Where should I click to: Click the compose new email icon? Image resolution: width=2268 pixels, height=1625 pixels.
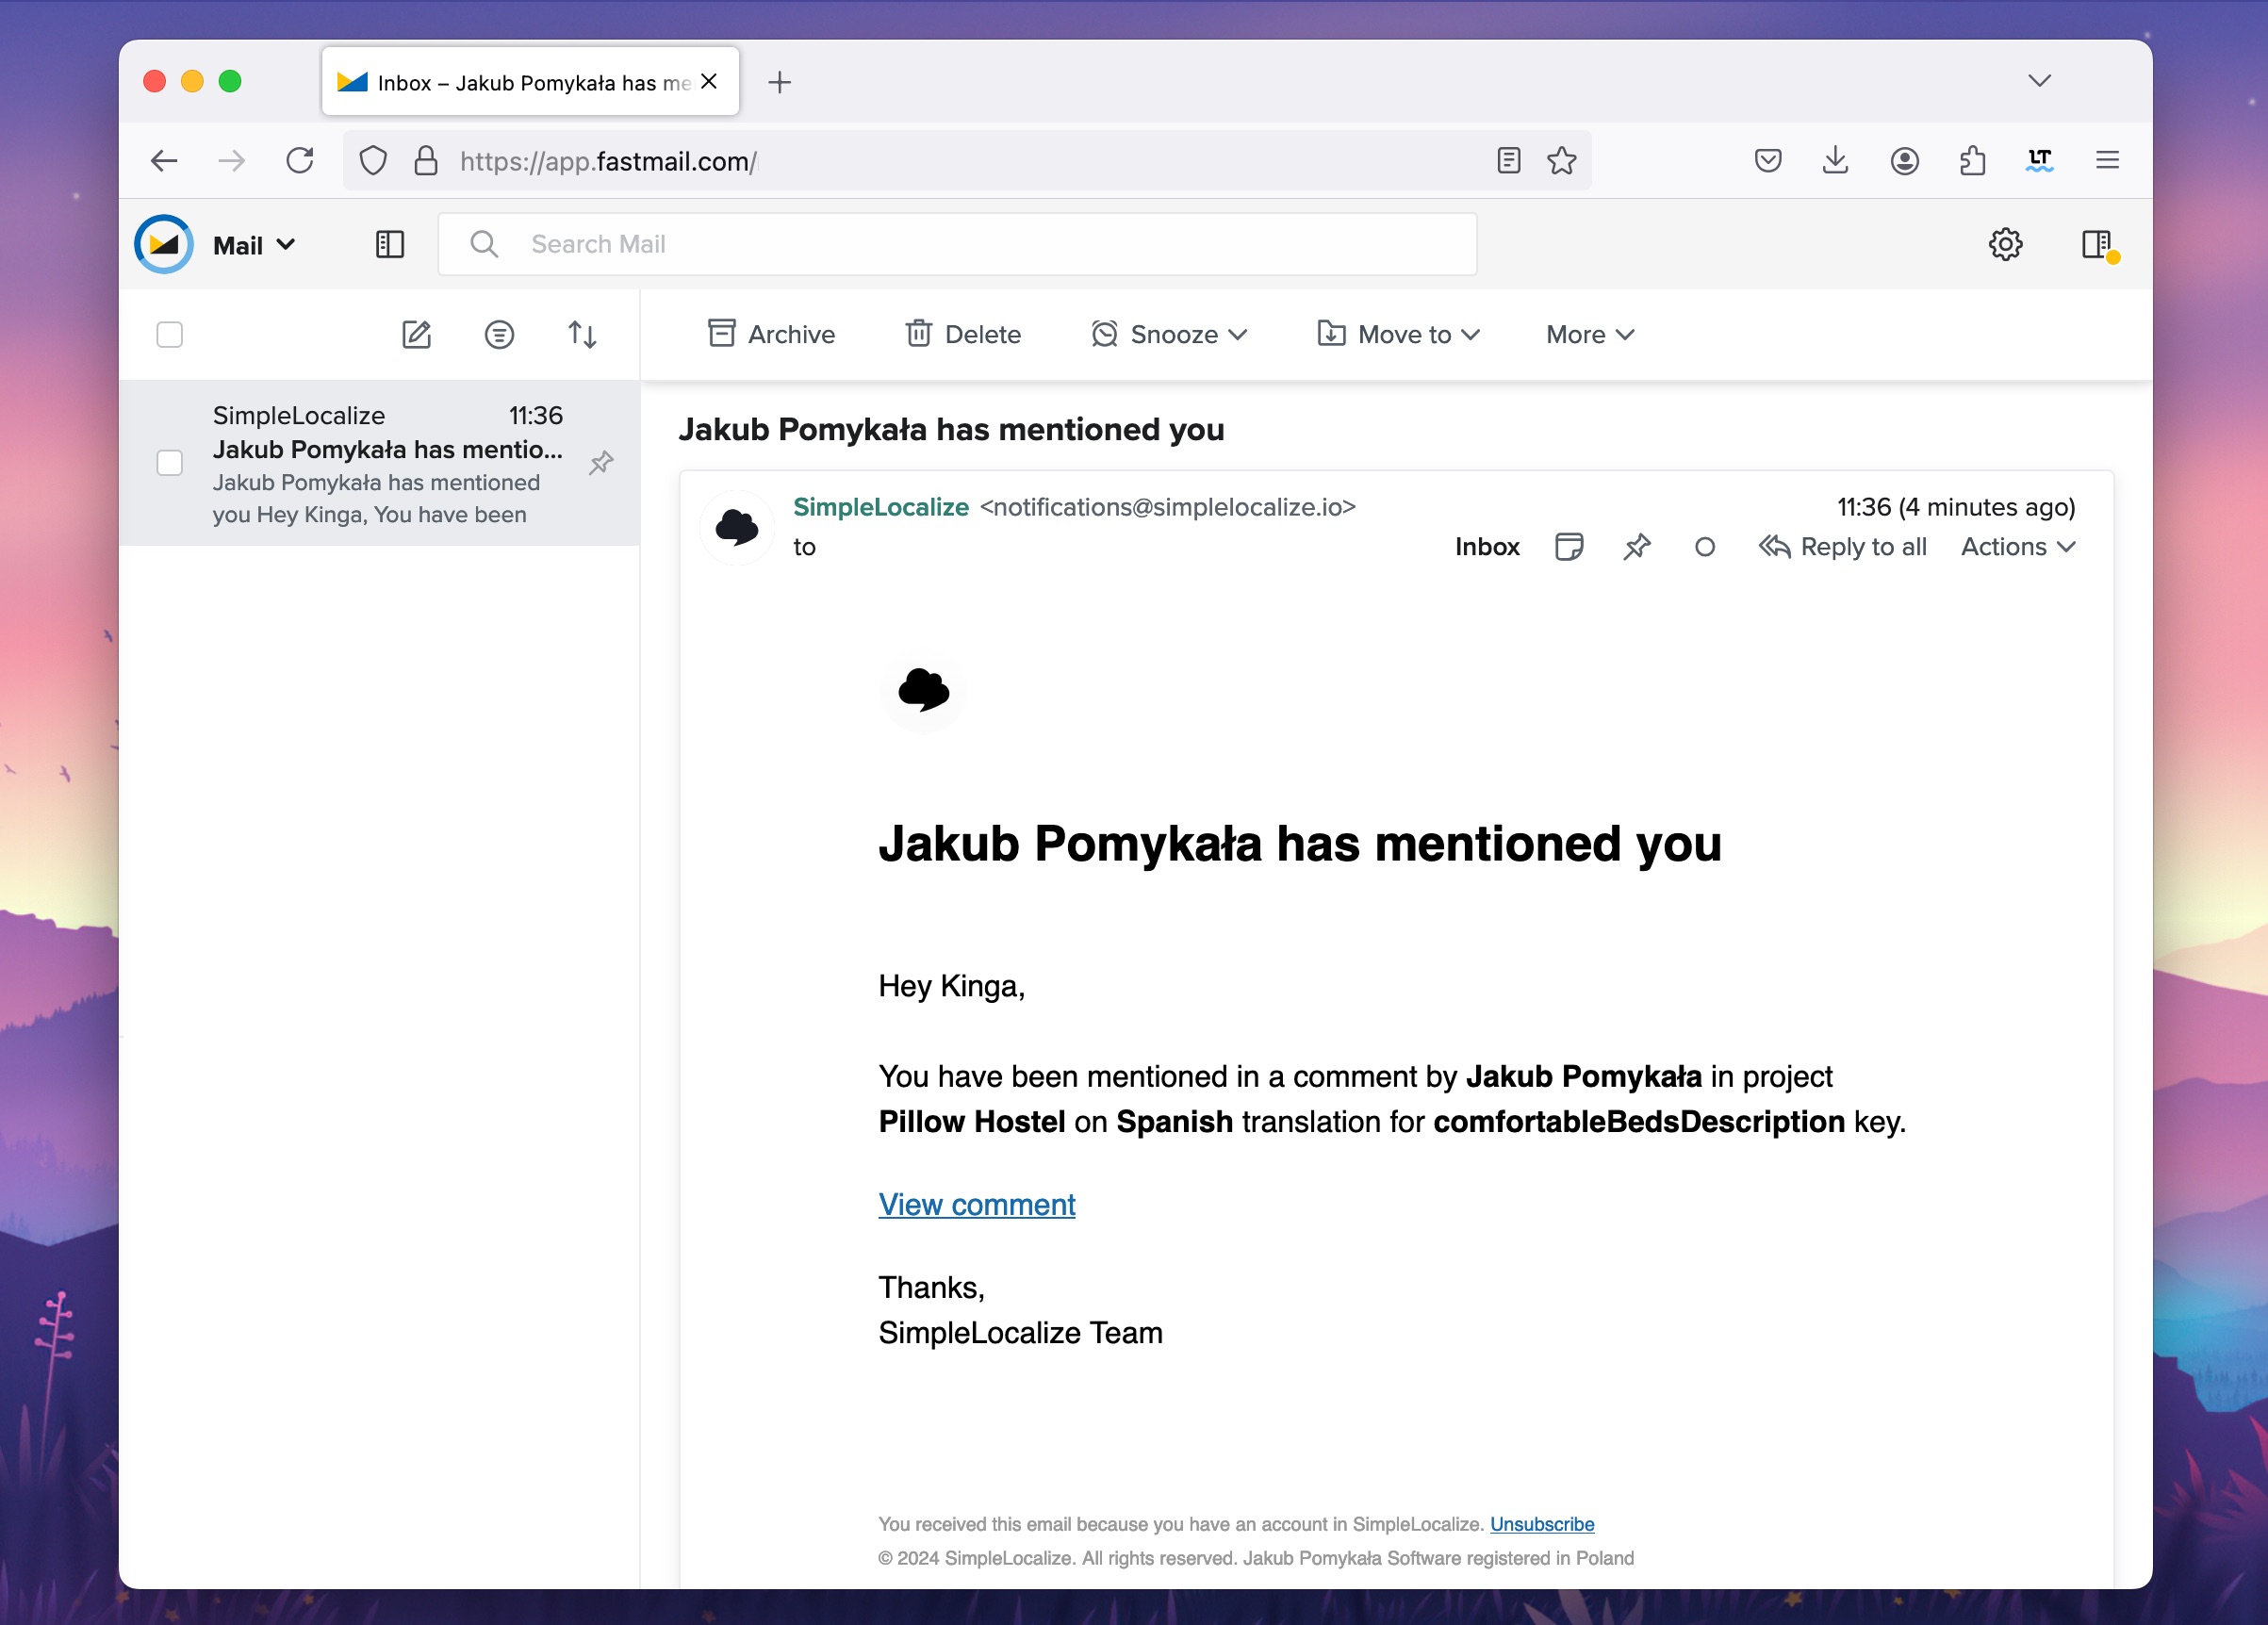tap(417, 333)
